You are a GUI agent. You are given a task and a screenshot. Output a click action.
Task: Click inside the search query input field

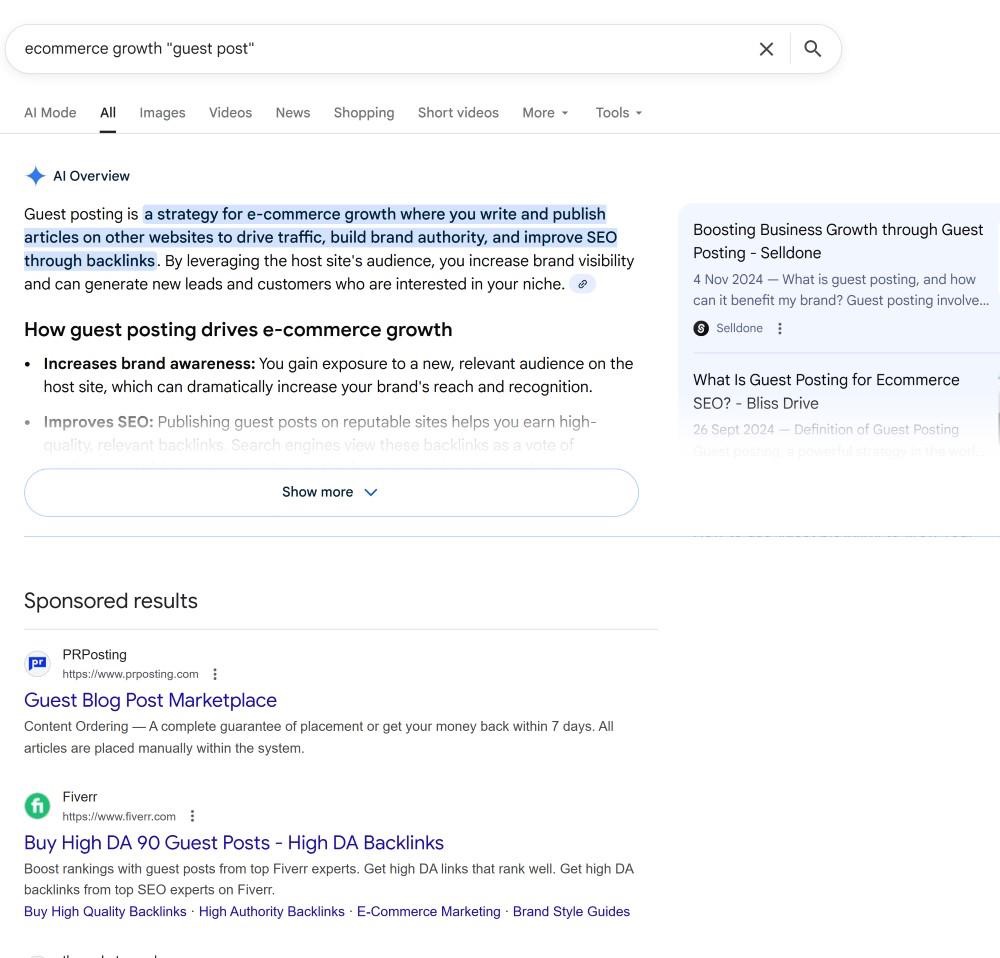point(383,49)
